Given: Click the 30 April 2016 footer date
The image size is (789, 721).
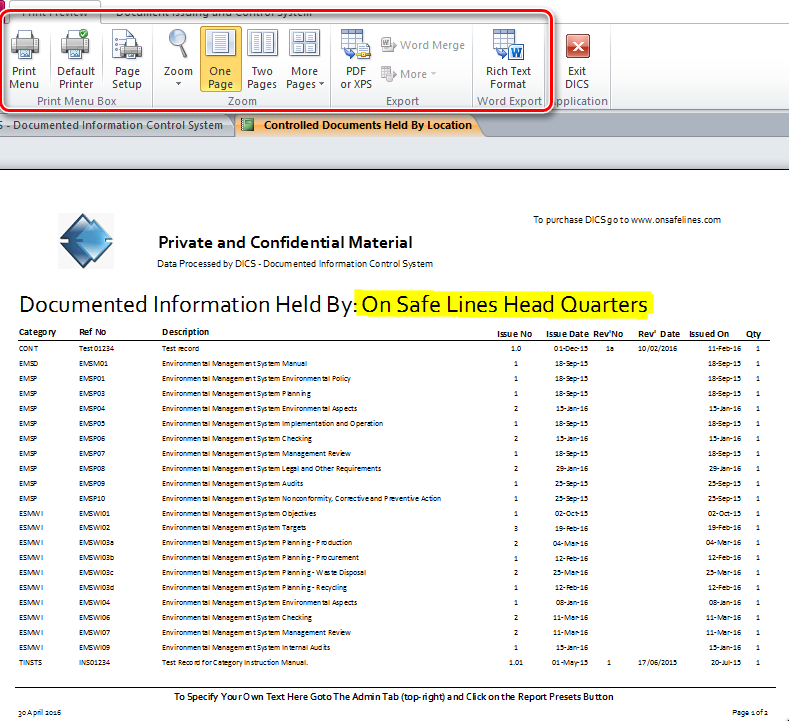Looking at the screenshot, I should pos(39,712).
